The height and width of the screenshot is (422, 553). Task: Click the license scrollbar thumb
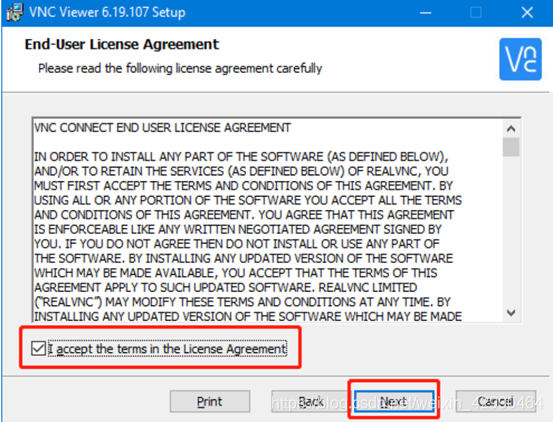coord(511,147)
